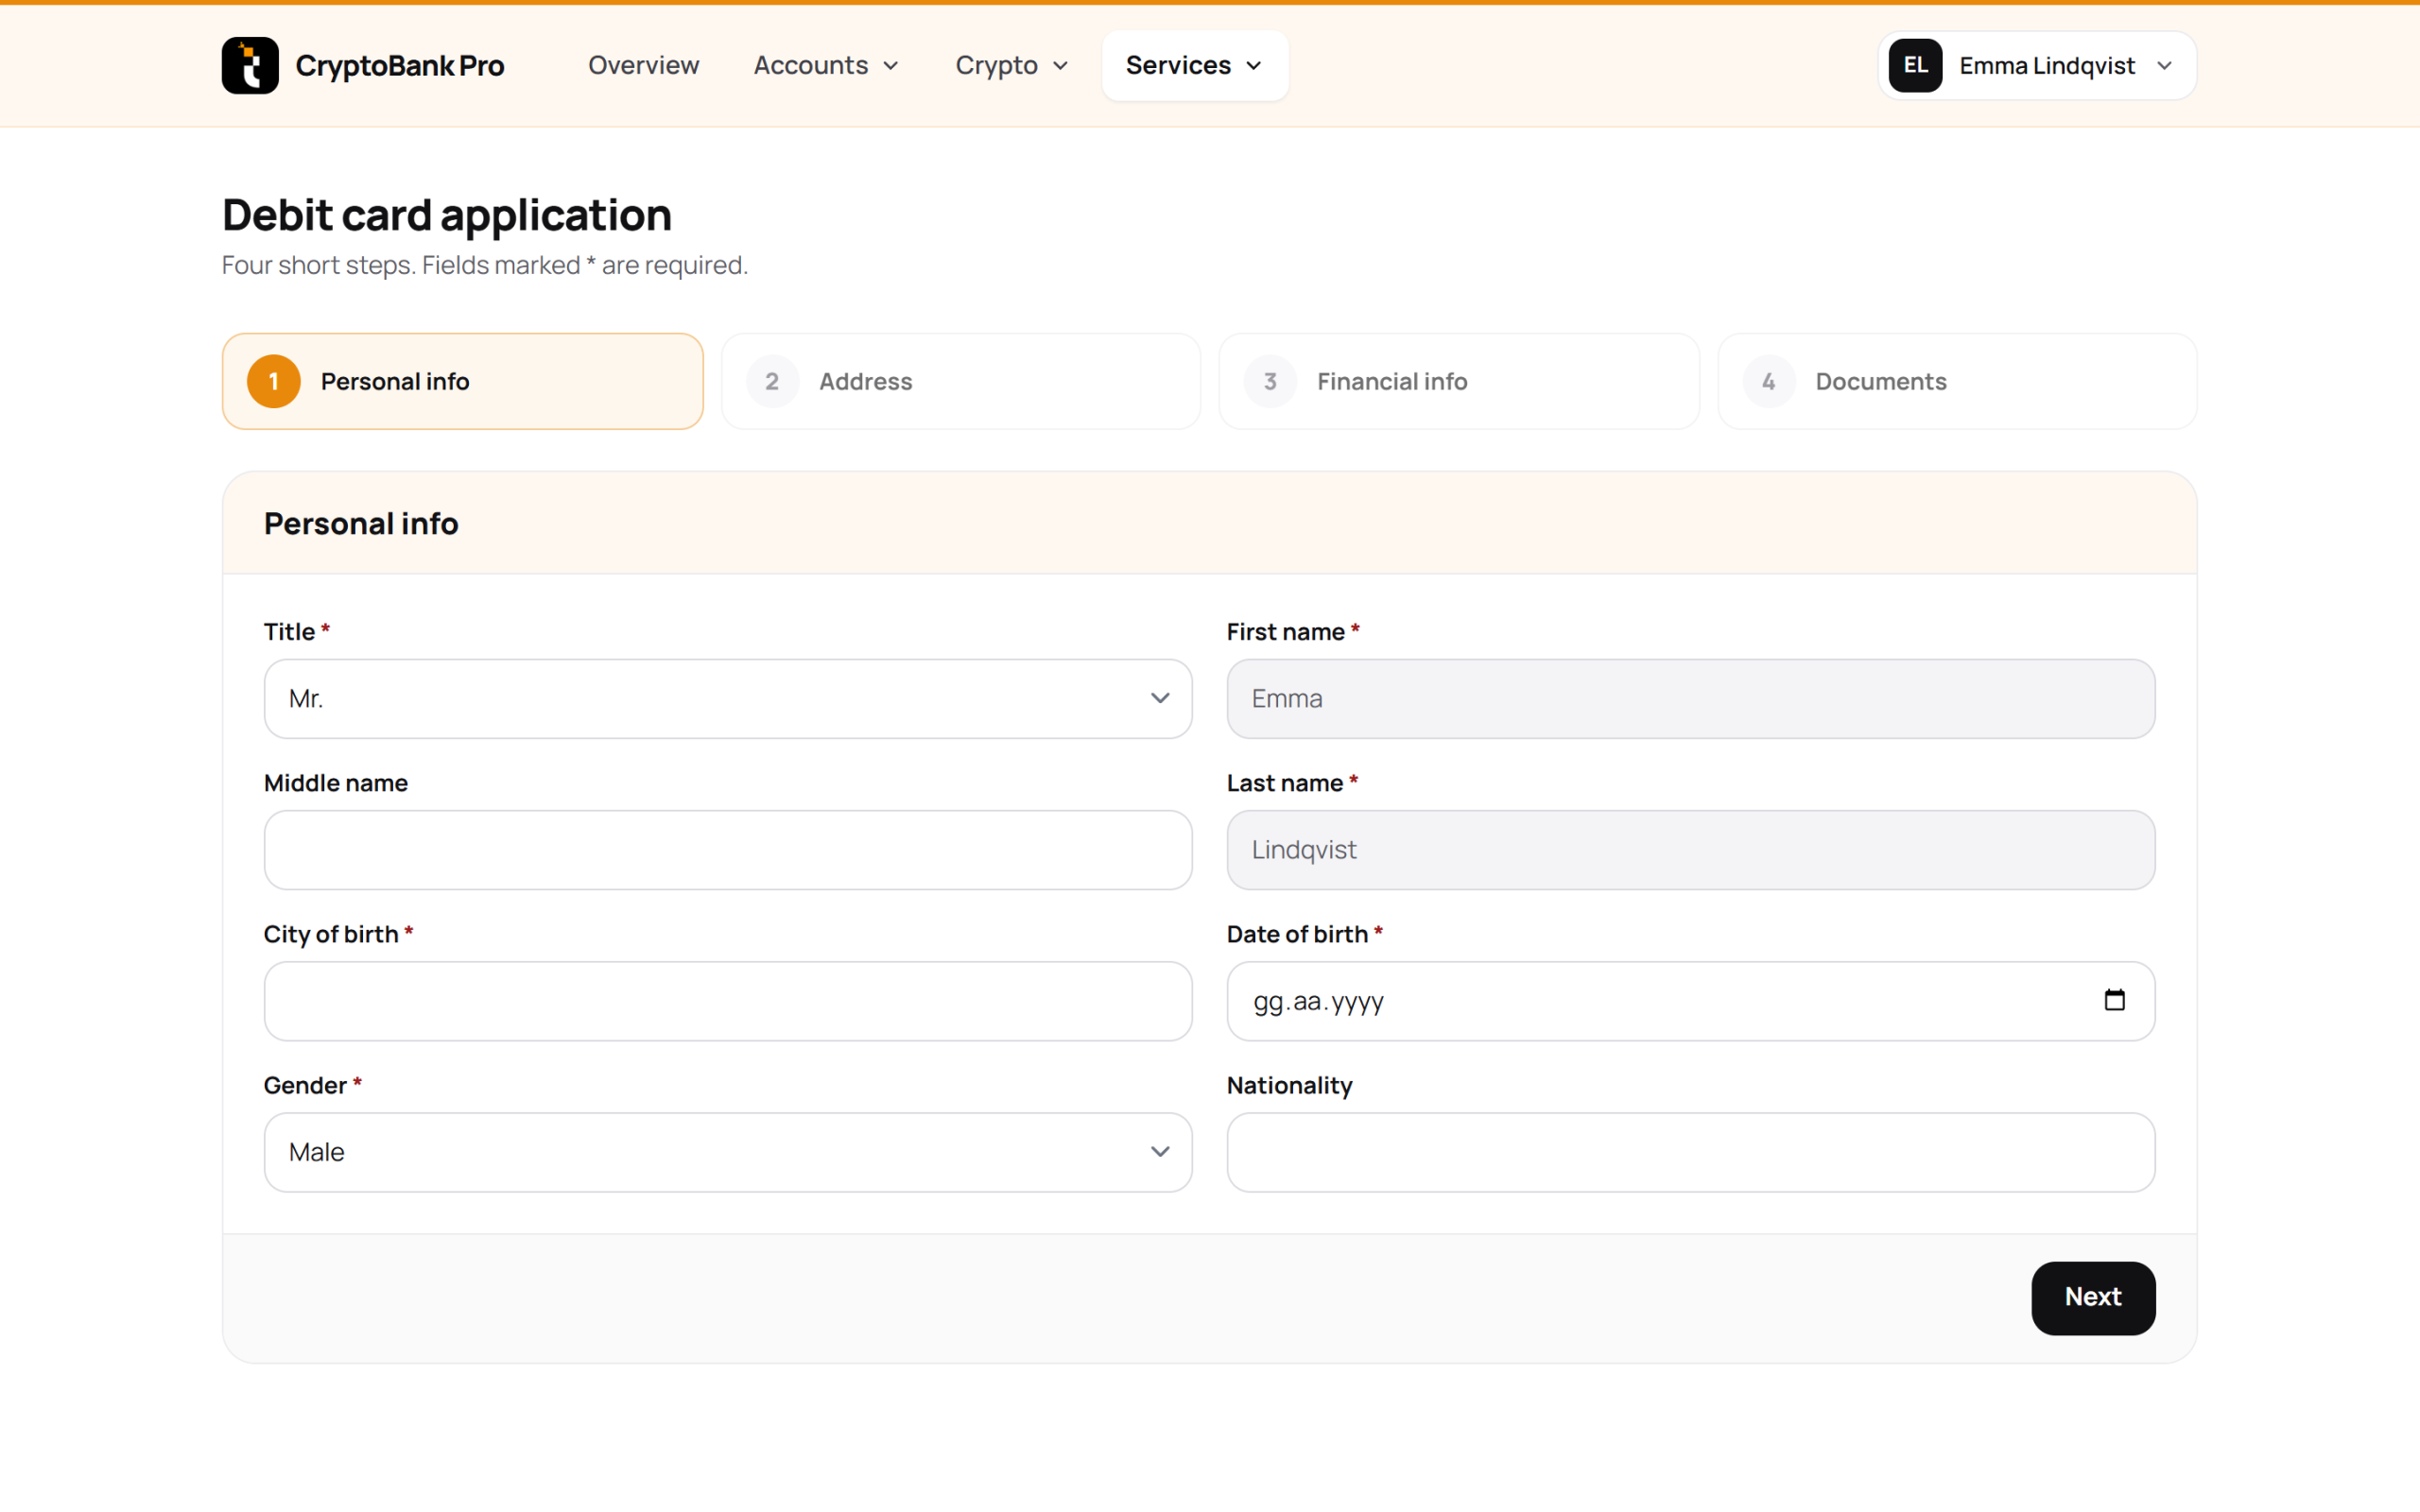2420x1512 pixels.
Task: Open the Emma Lindqvist account menu
Action: tap(2037, 65)
